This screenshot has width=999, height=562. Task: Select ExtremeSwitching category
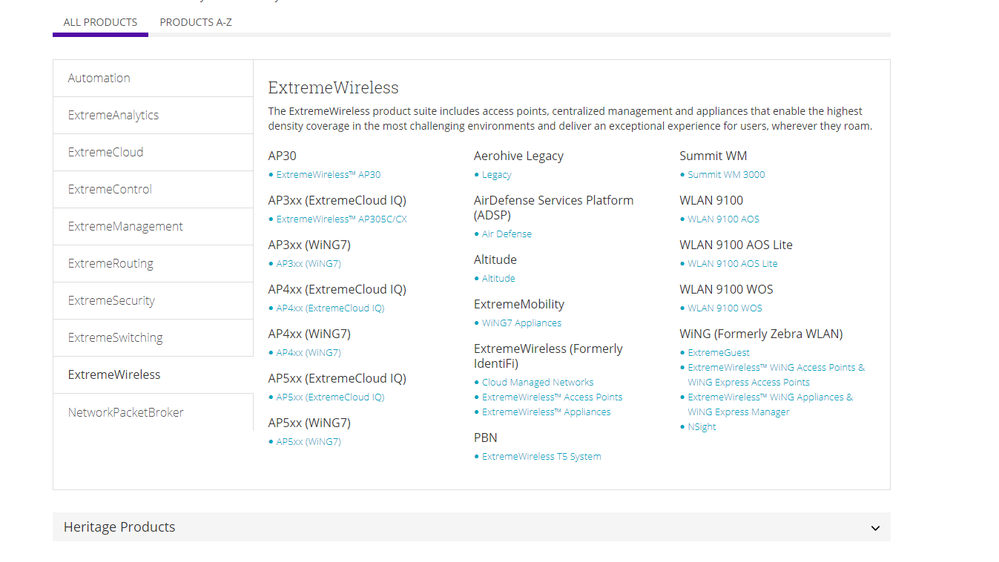153,337
